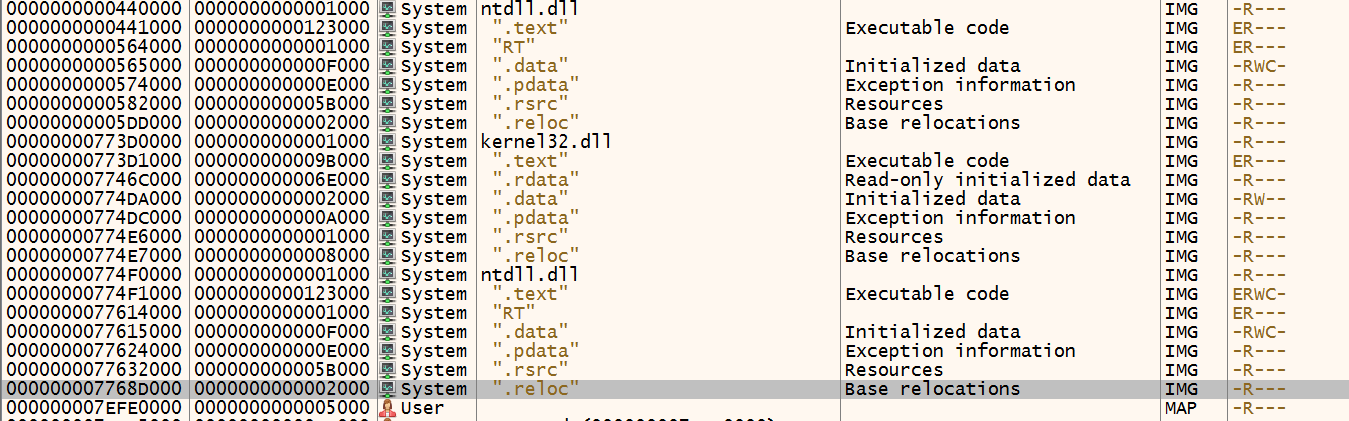
Task: Click the System icon in row 0000000000564000
Action: [388, 47]
